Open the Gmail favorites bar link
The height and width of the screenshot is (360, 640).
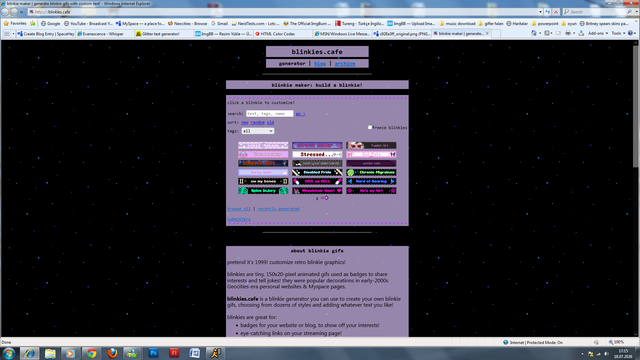pos(219,24)
